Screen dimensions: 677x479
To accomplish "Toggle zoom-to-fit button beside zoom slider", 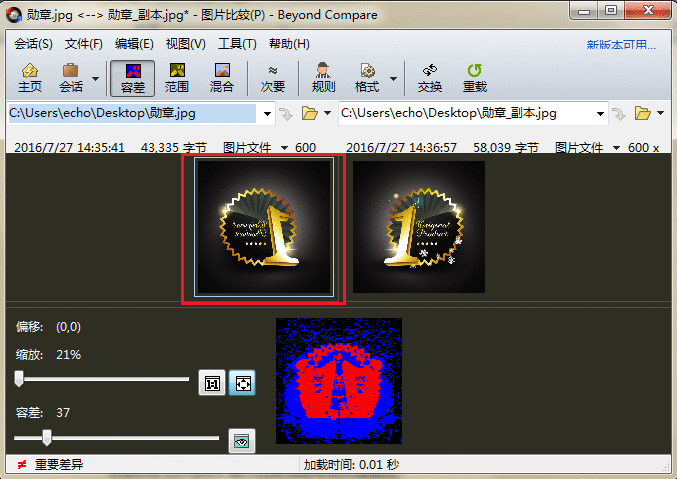I will [241, 383].
